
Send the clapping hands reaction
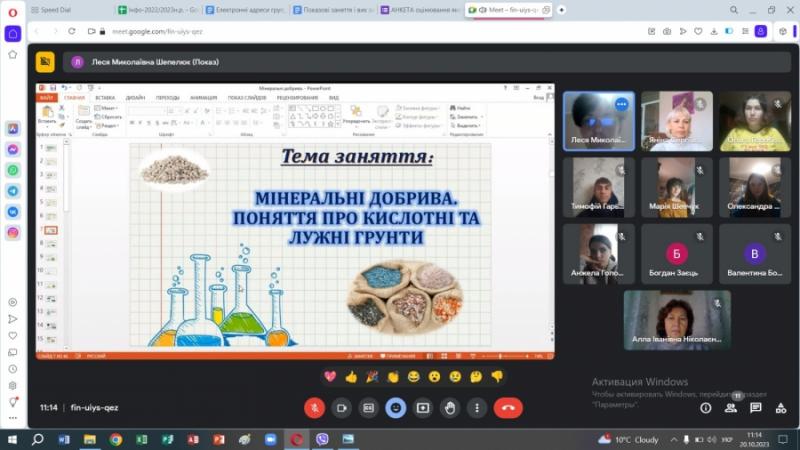392,377
